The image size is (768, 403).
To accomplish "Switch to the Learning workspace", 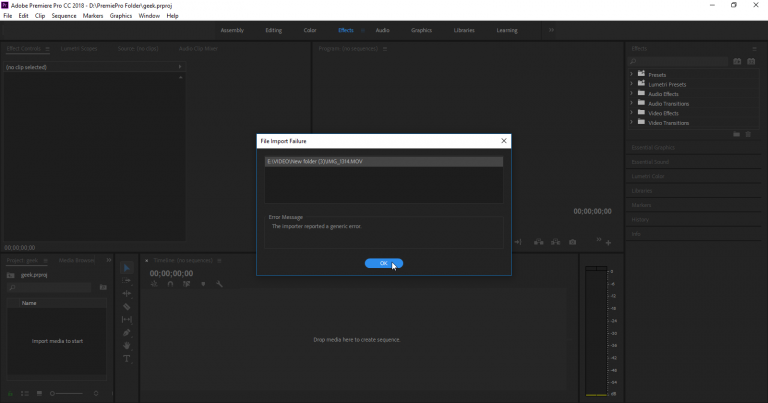I will (x=507, y=30).
